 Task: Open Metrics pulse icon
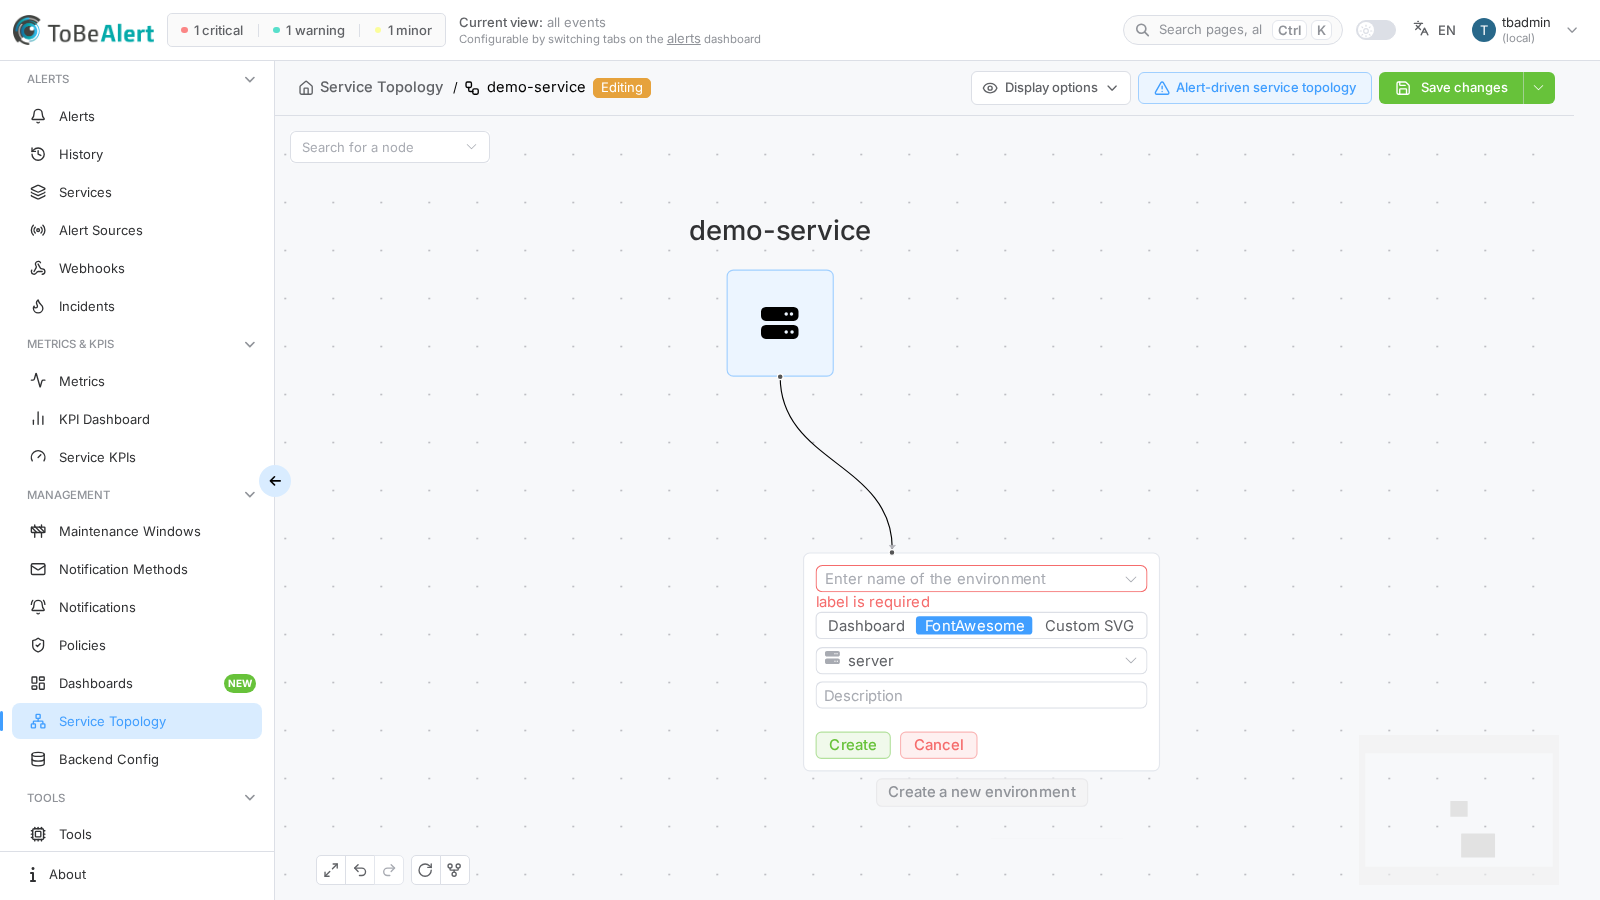tap(38, 381)
